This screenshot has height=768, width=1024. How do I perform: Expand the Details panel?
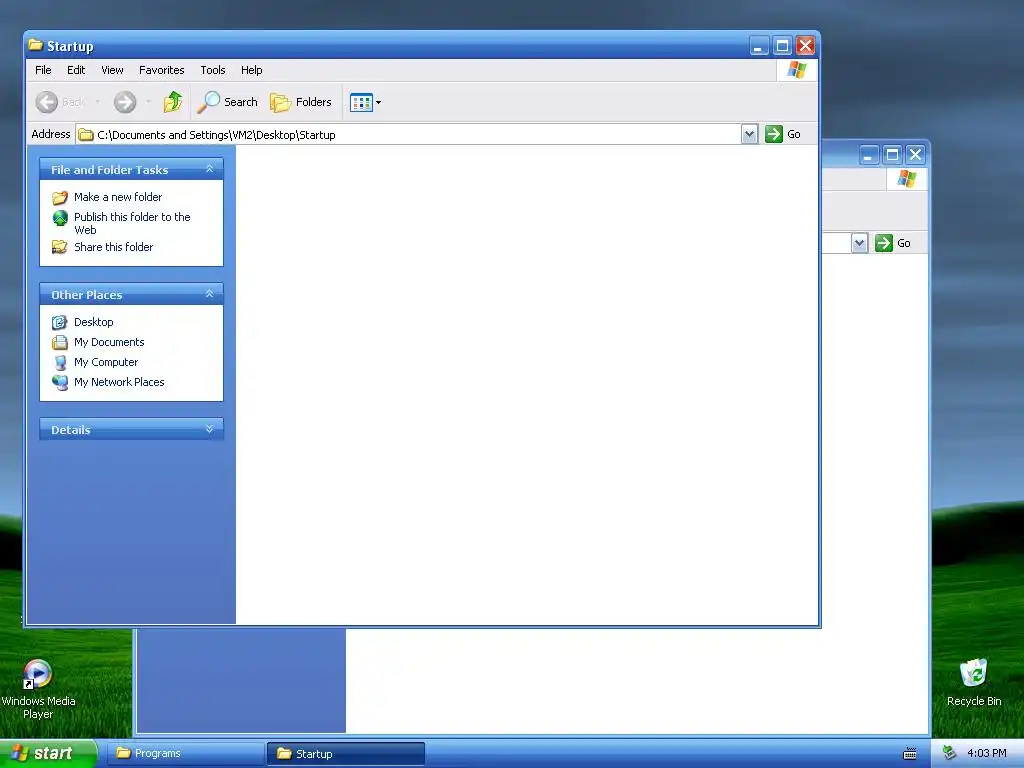[x=210, y=429]
